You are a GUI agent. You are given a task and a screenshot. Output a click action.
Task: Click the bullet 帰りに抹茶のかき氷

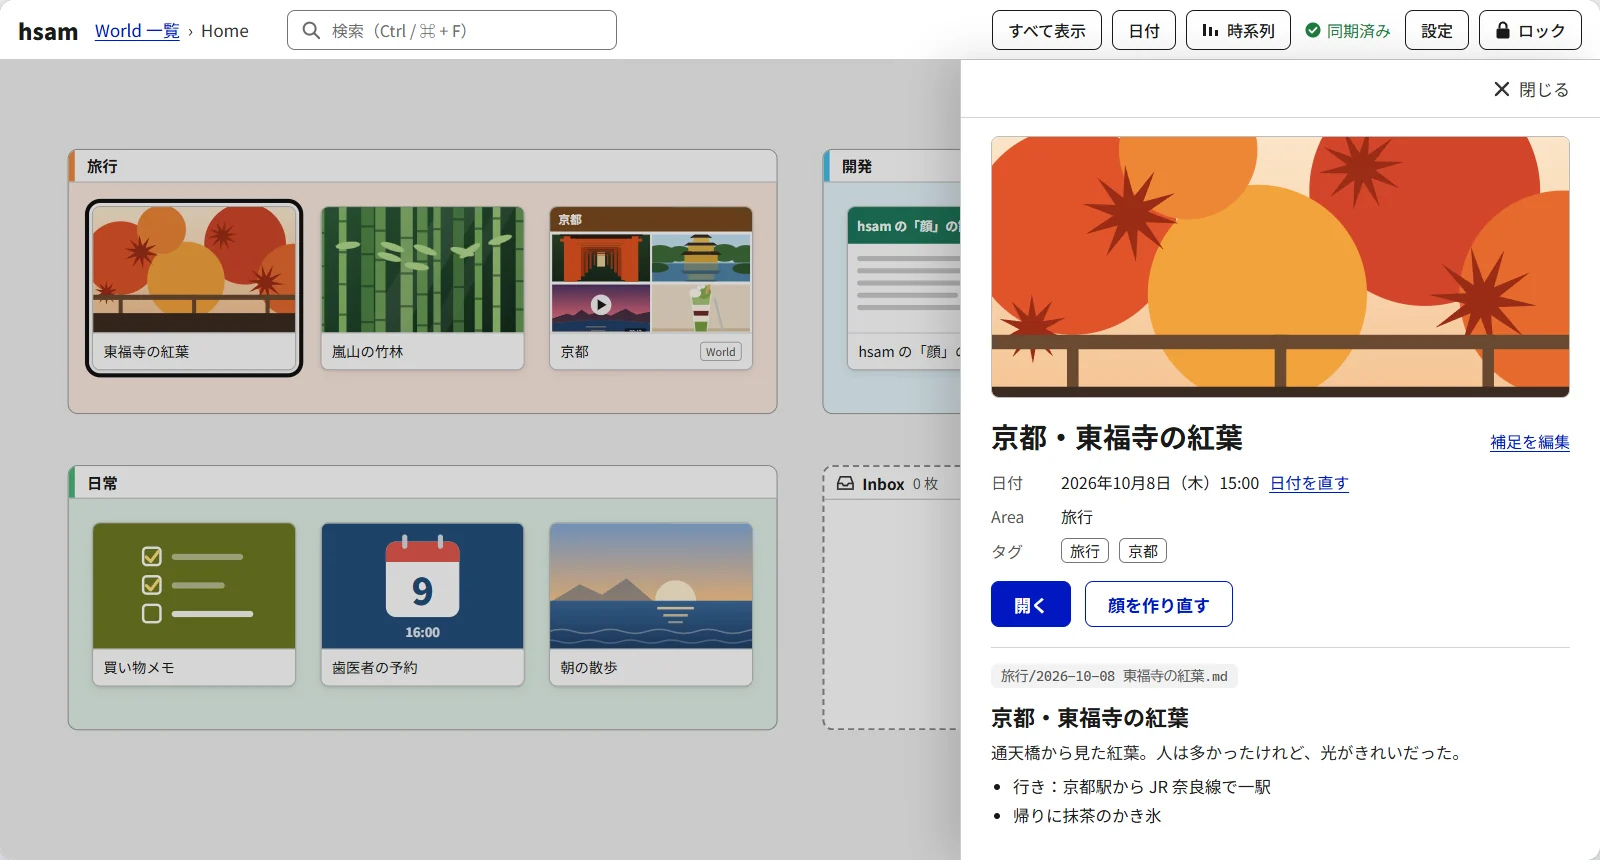click(x=1087, y=816)
